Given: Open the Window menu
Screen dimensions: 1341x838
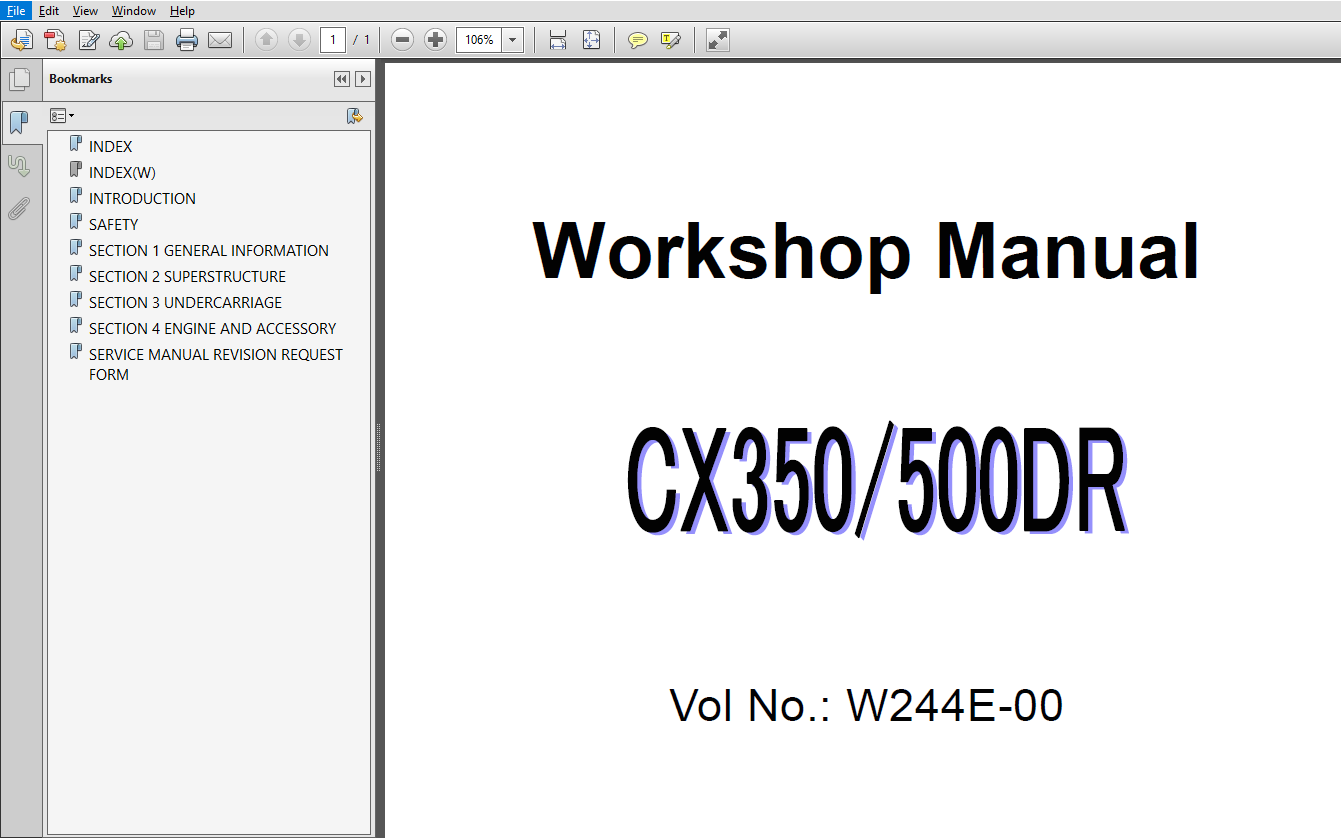Looking at the screenshot, I should [x=133, y=11].
